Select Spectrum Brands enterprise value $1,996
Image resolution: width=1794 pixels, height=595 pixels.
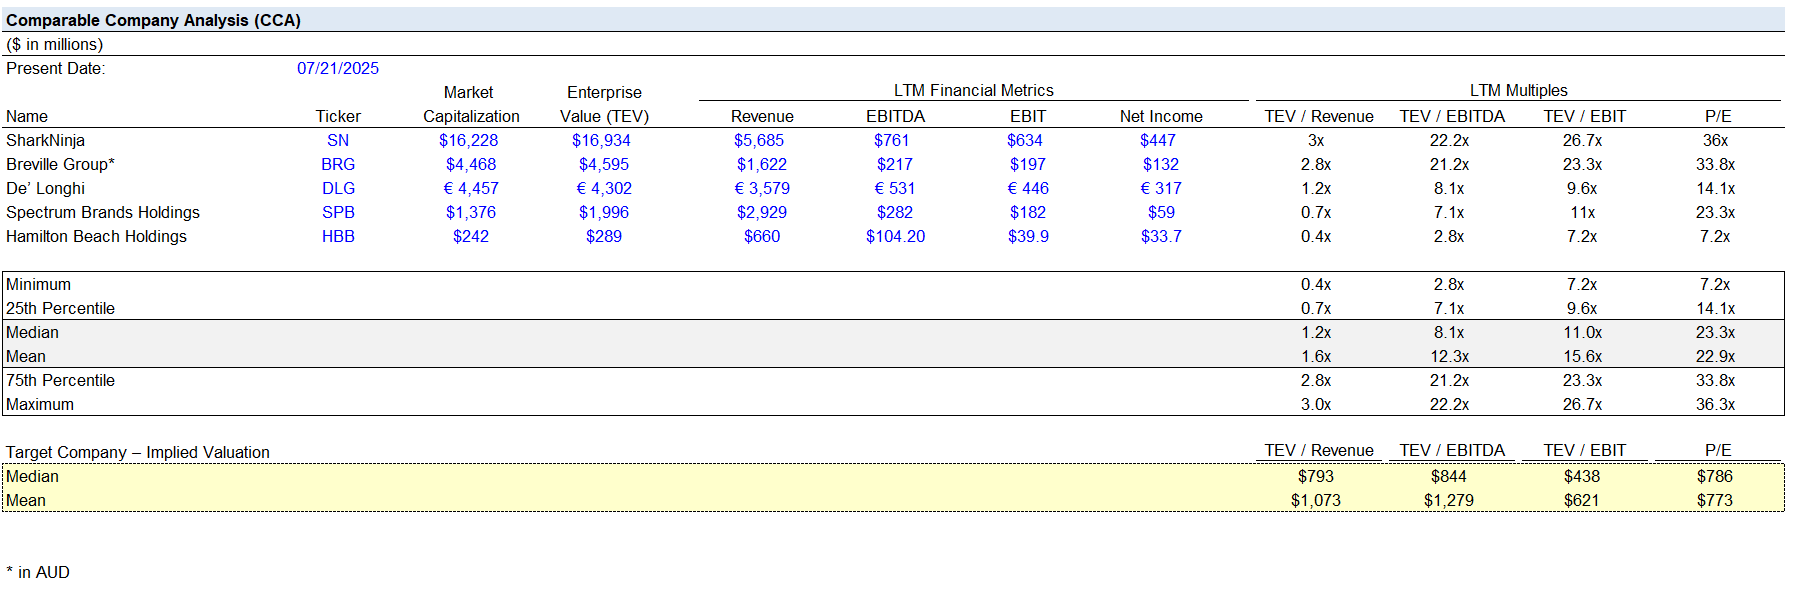click(x=604, y=212)
